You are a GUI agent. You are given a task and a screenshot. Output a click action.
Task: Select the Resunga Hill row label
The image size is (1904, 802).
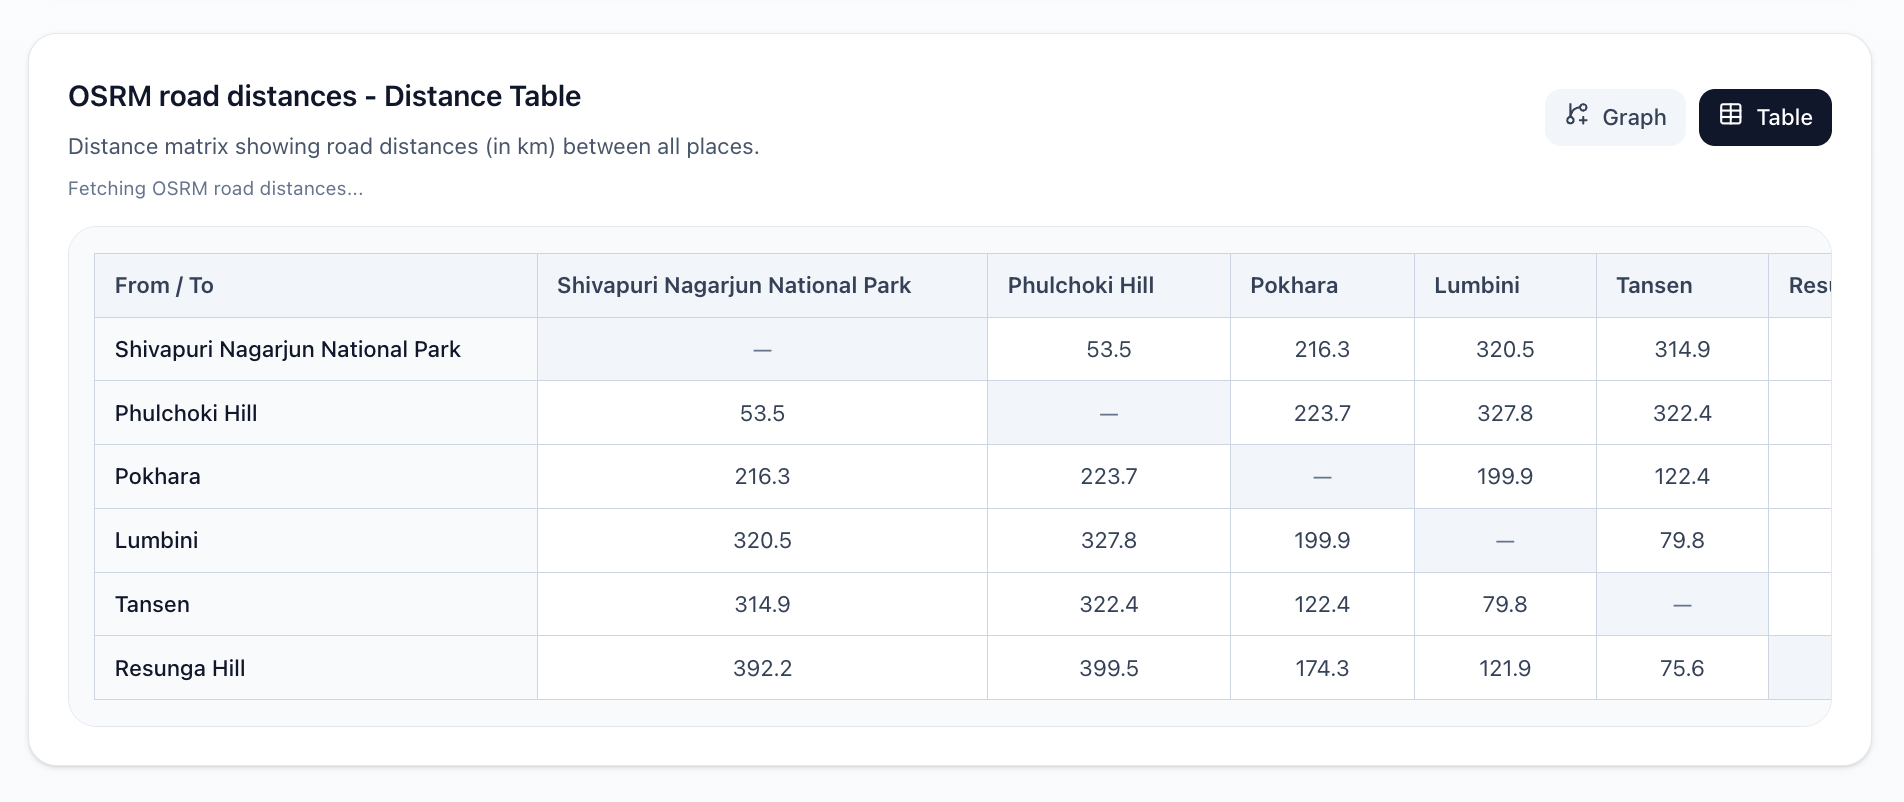coord(180,668)
